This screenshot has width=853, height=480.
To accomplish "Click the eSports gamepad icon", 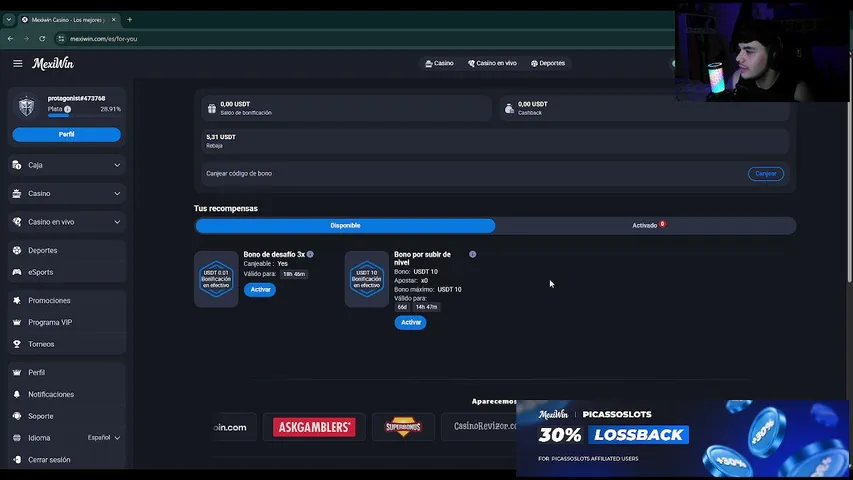I will [17, 272].
